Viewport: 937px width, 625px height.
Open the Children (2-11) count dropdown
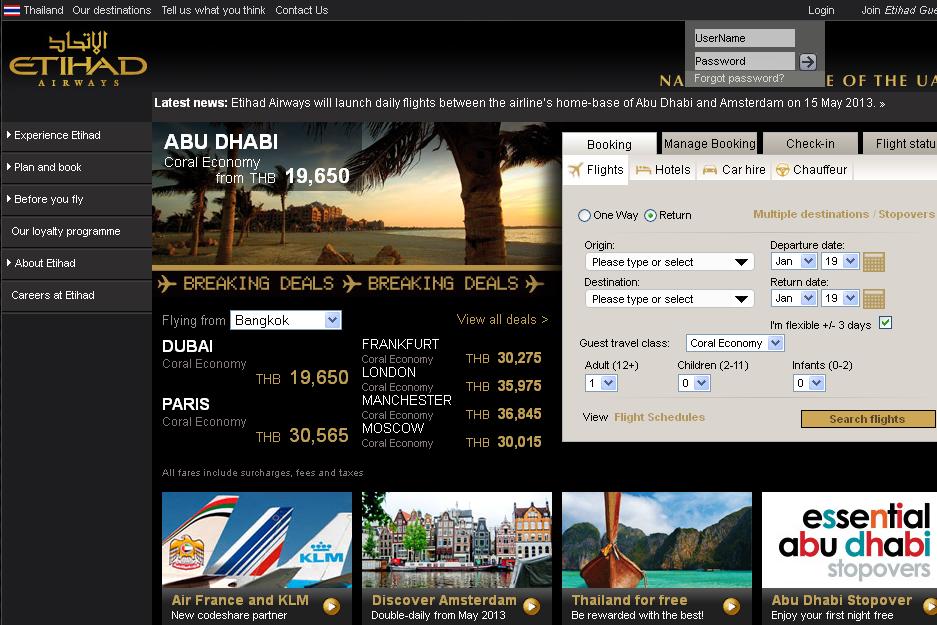click(694, 383)
